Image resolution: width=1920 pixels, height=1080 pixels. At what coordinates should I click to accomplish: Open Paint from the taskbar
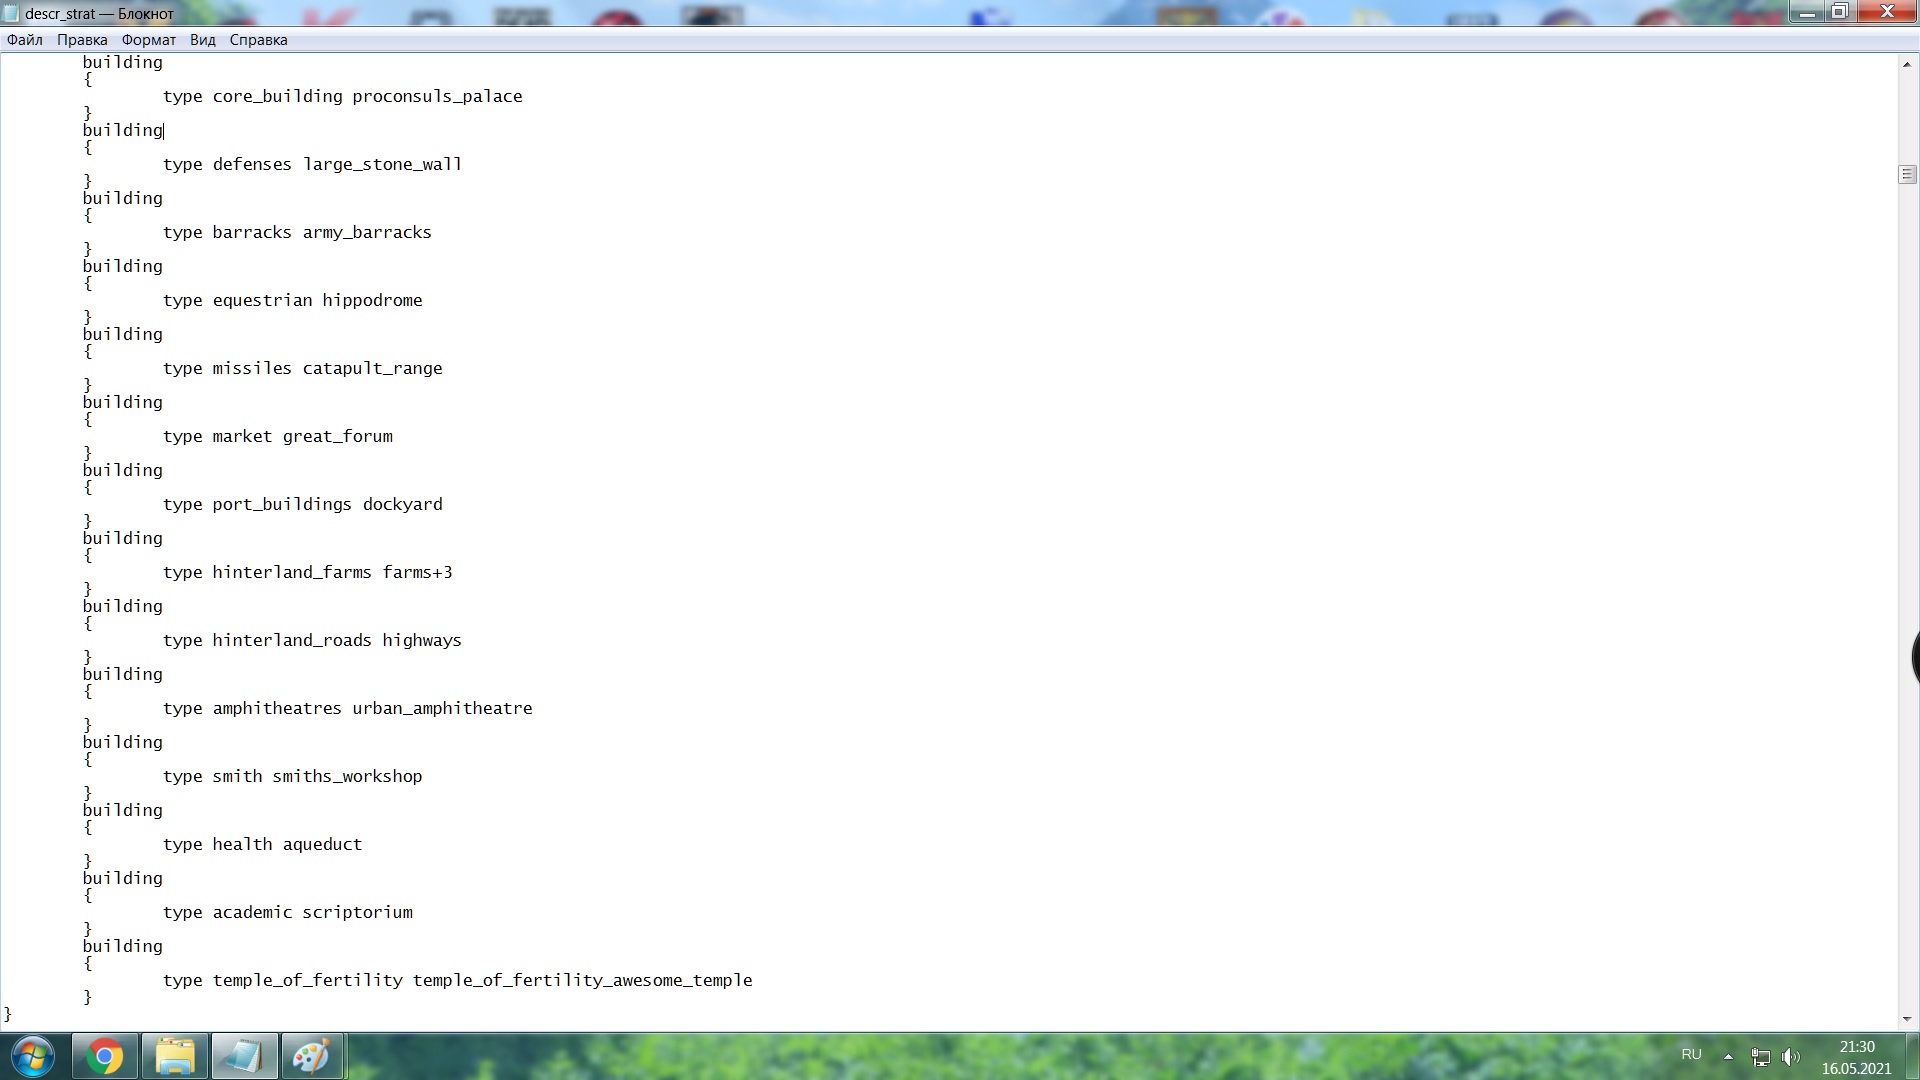tap(313, 1057)
